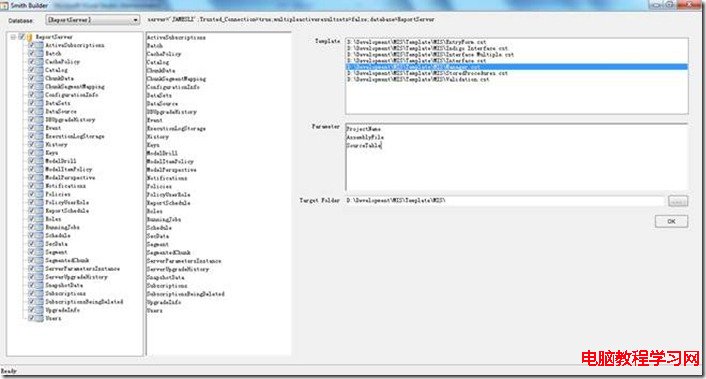The image size is (706, 379).
Task: Select the Interface.cst template entry
Action: (x=516, y=61)
